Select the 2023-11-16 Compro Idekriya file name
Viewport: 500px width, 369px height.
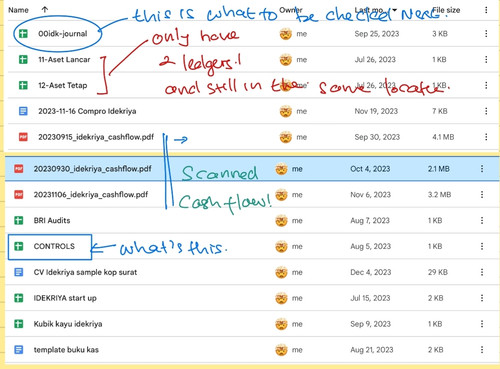tap(87, 111)
